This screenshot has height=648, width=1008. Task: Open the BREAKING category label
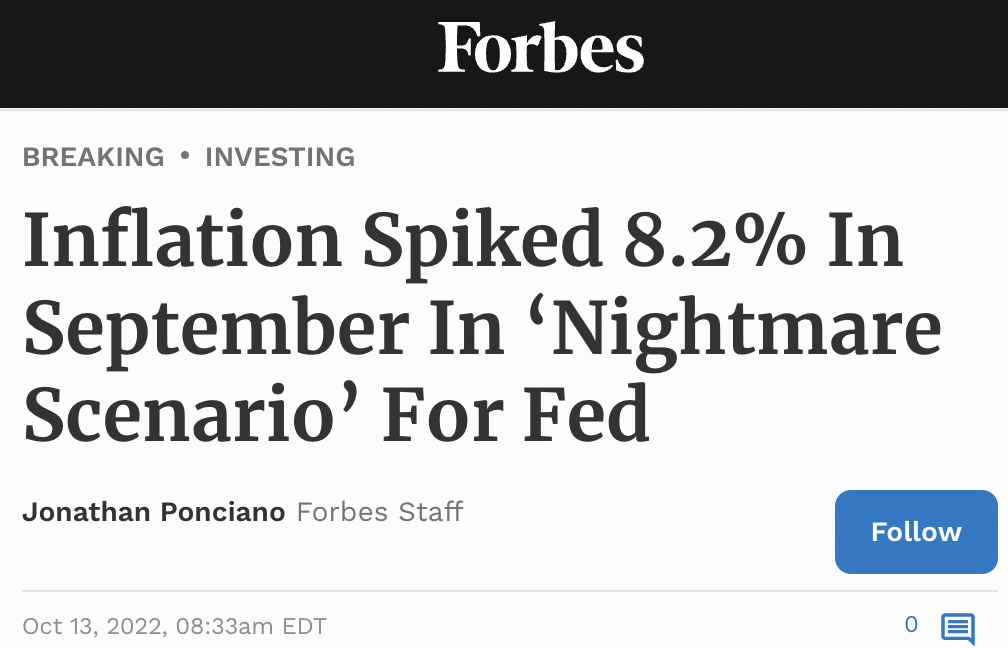click(93, 157)
